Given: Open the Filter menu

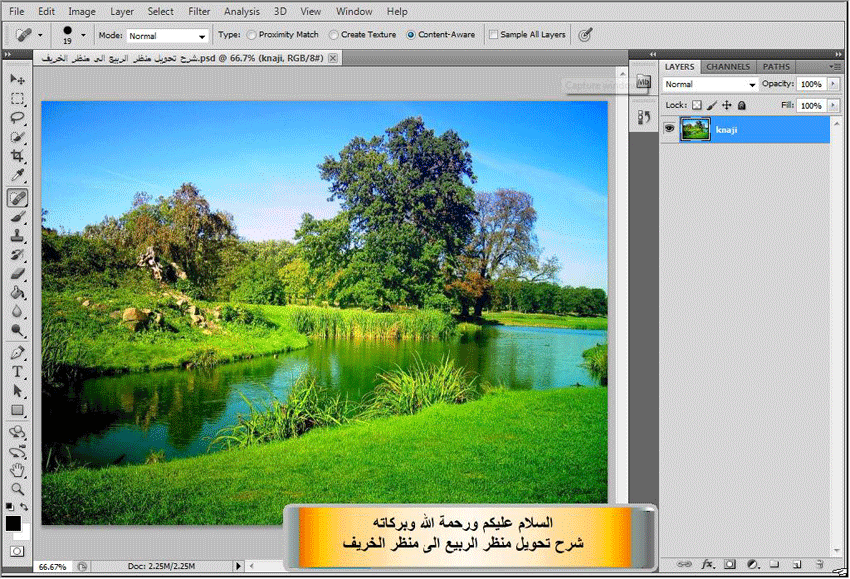Looking at the screenshot, I should click(199, 11).
